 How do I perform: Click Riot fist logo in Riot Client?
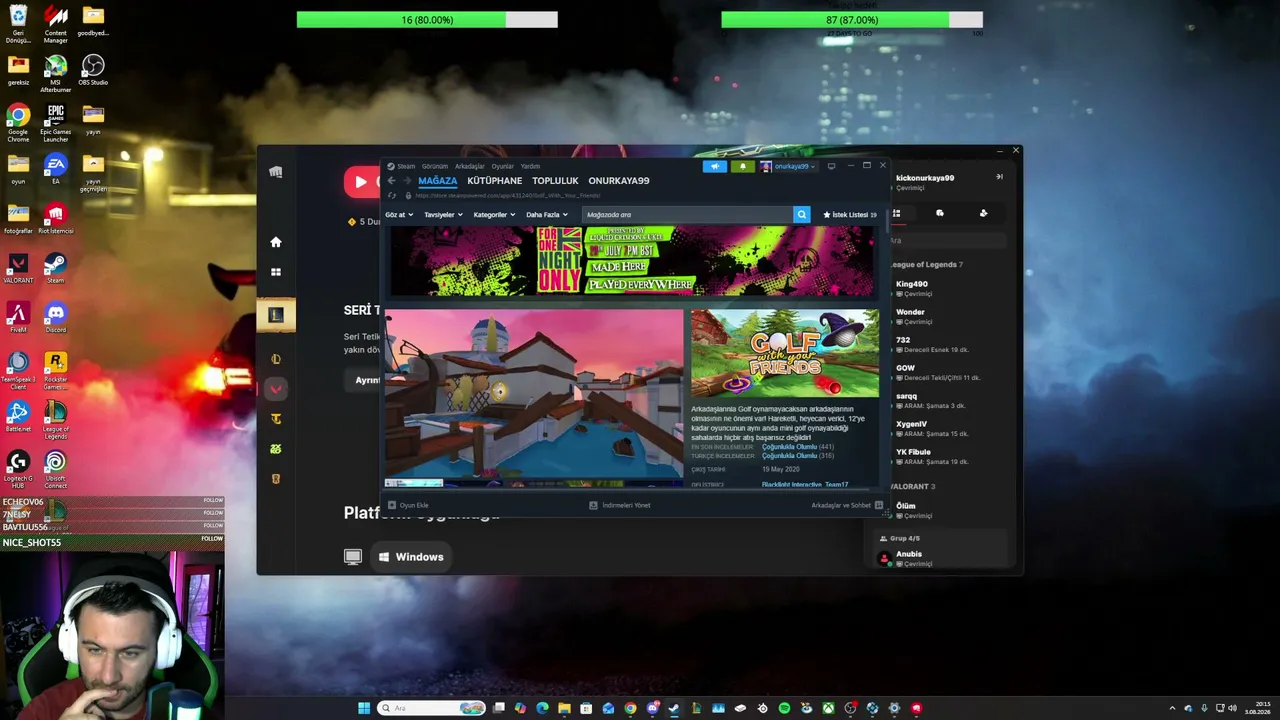tap(276, 172)
